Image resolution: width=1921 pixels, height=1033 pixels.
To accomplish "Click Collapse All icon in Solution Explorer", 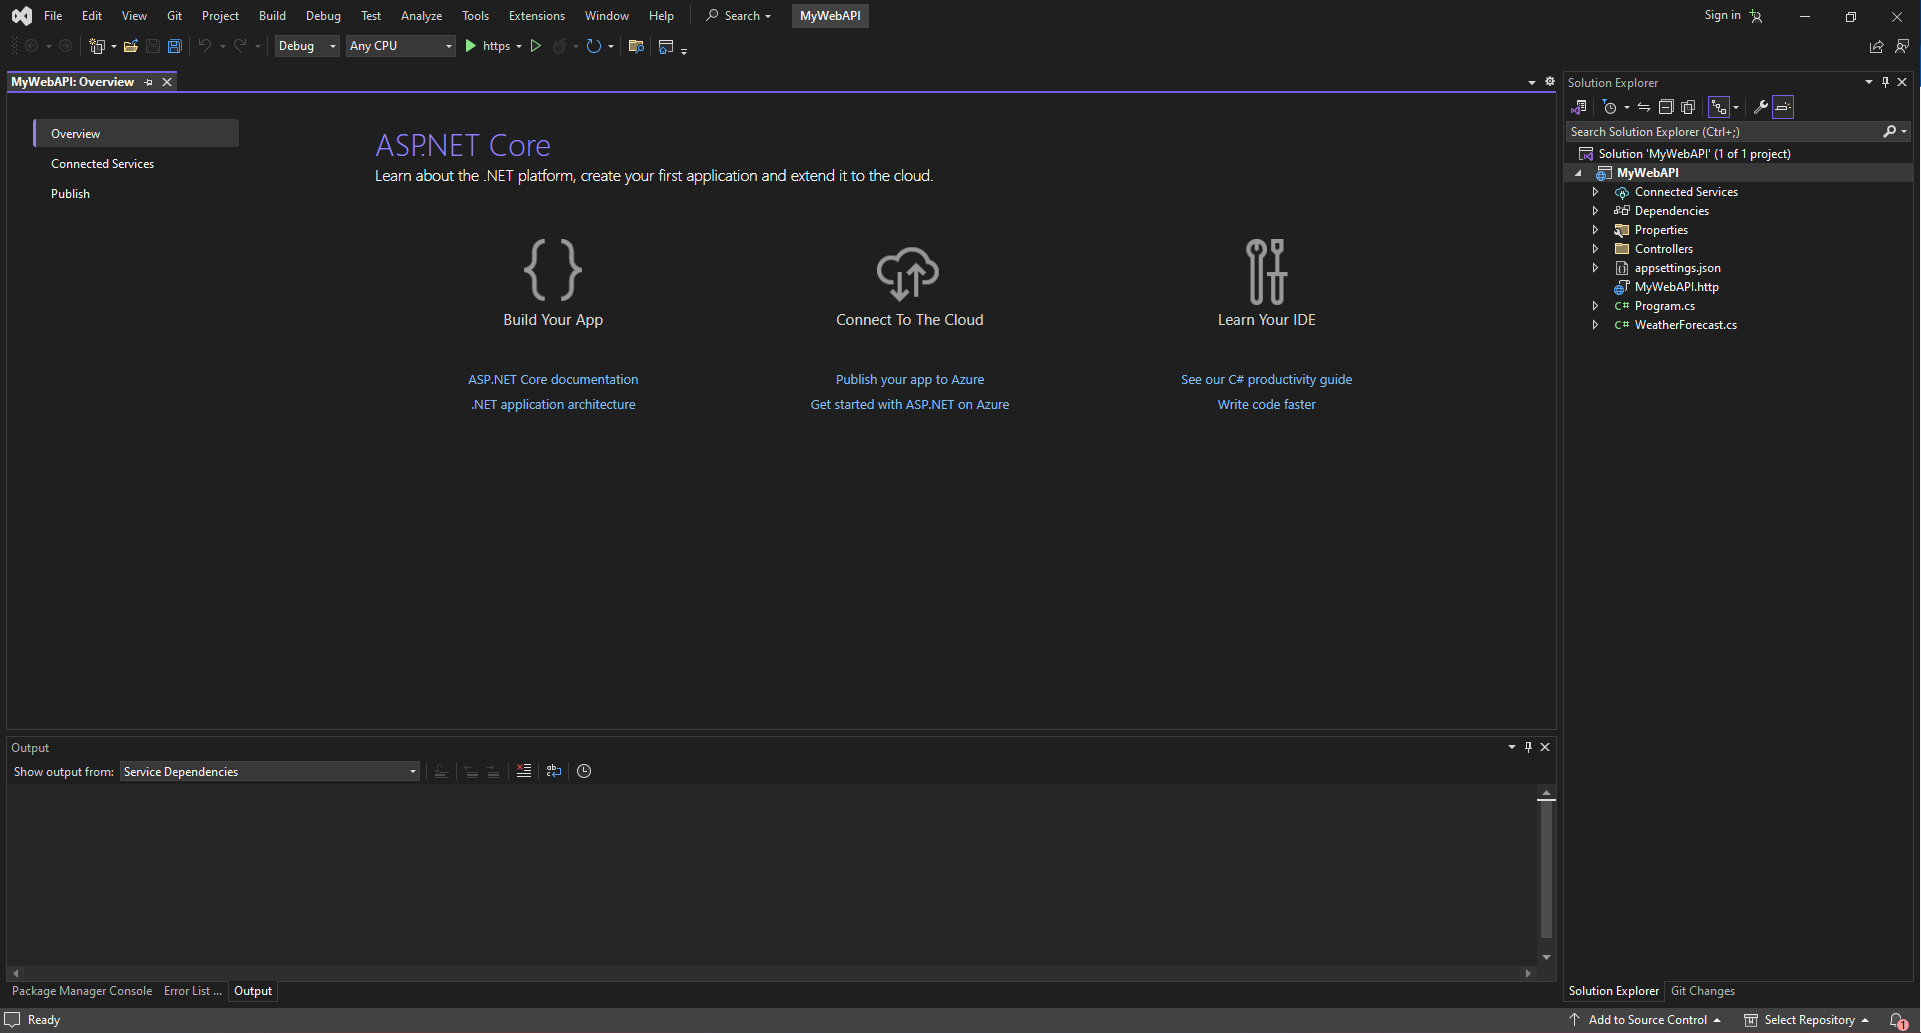I will pos(1666,107).
